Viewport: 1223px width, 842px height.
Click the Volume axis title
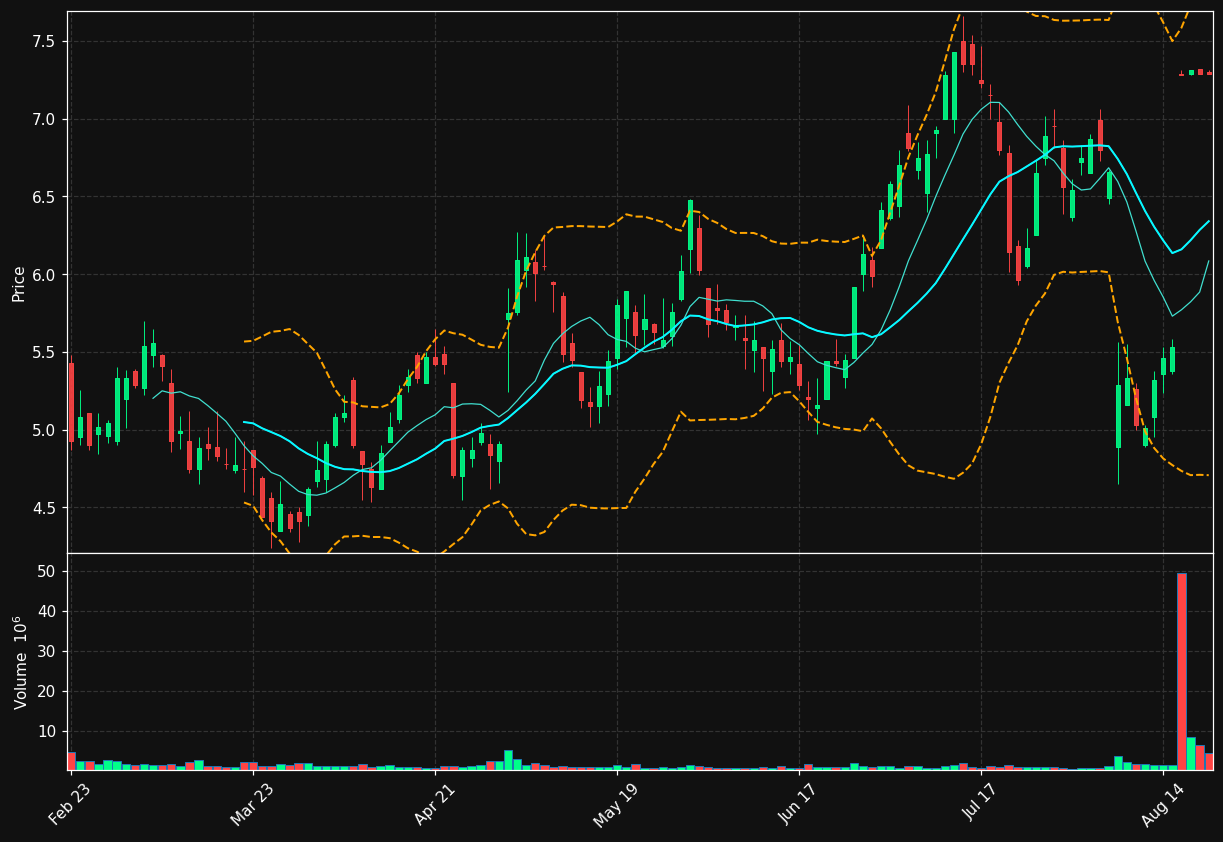click(x=19, y=662)
